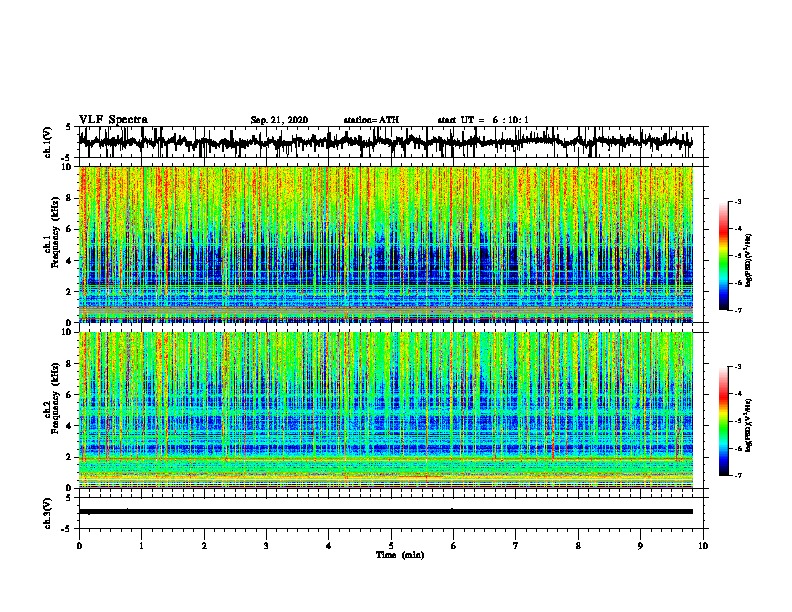Click the "-7" tick on ch.1 color bar
The width and height of the screenshot is (792, 612).
(738, 310)
